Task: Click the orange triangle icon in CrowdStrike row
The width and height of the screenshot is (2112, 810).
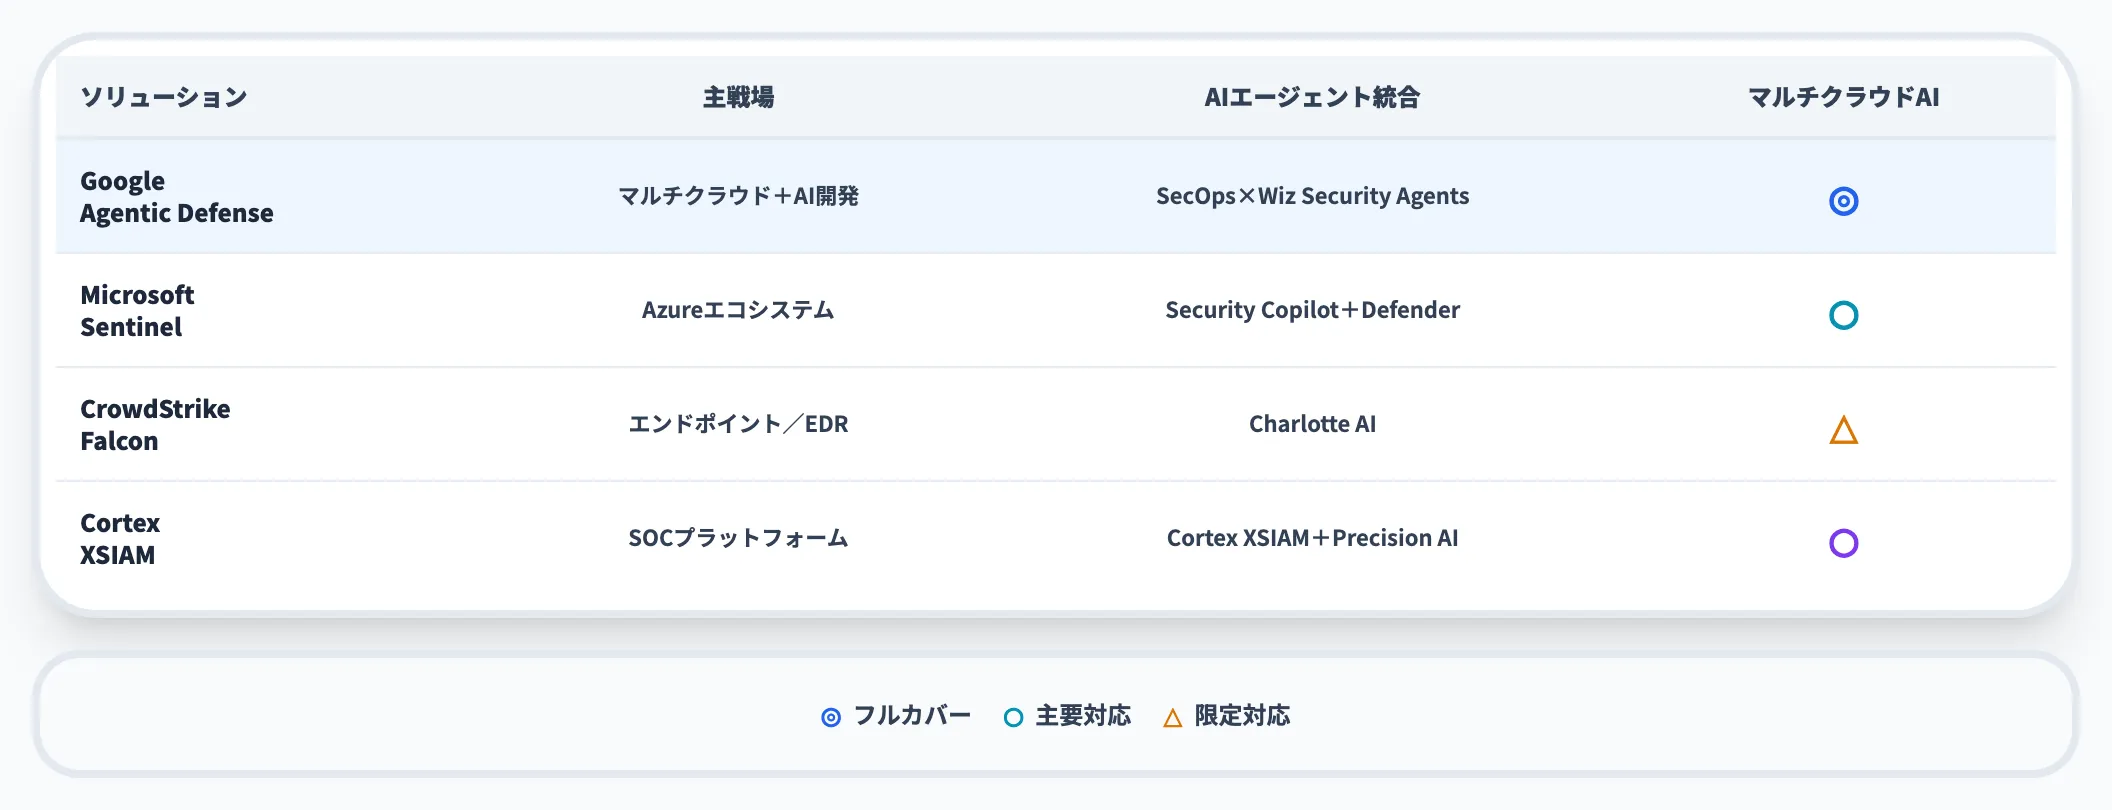Action: 1843,431
